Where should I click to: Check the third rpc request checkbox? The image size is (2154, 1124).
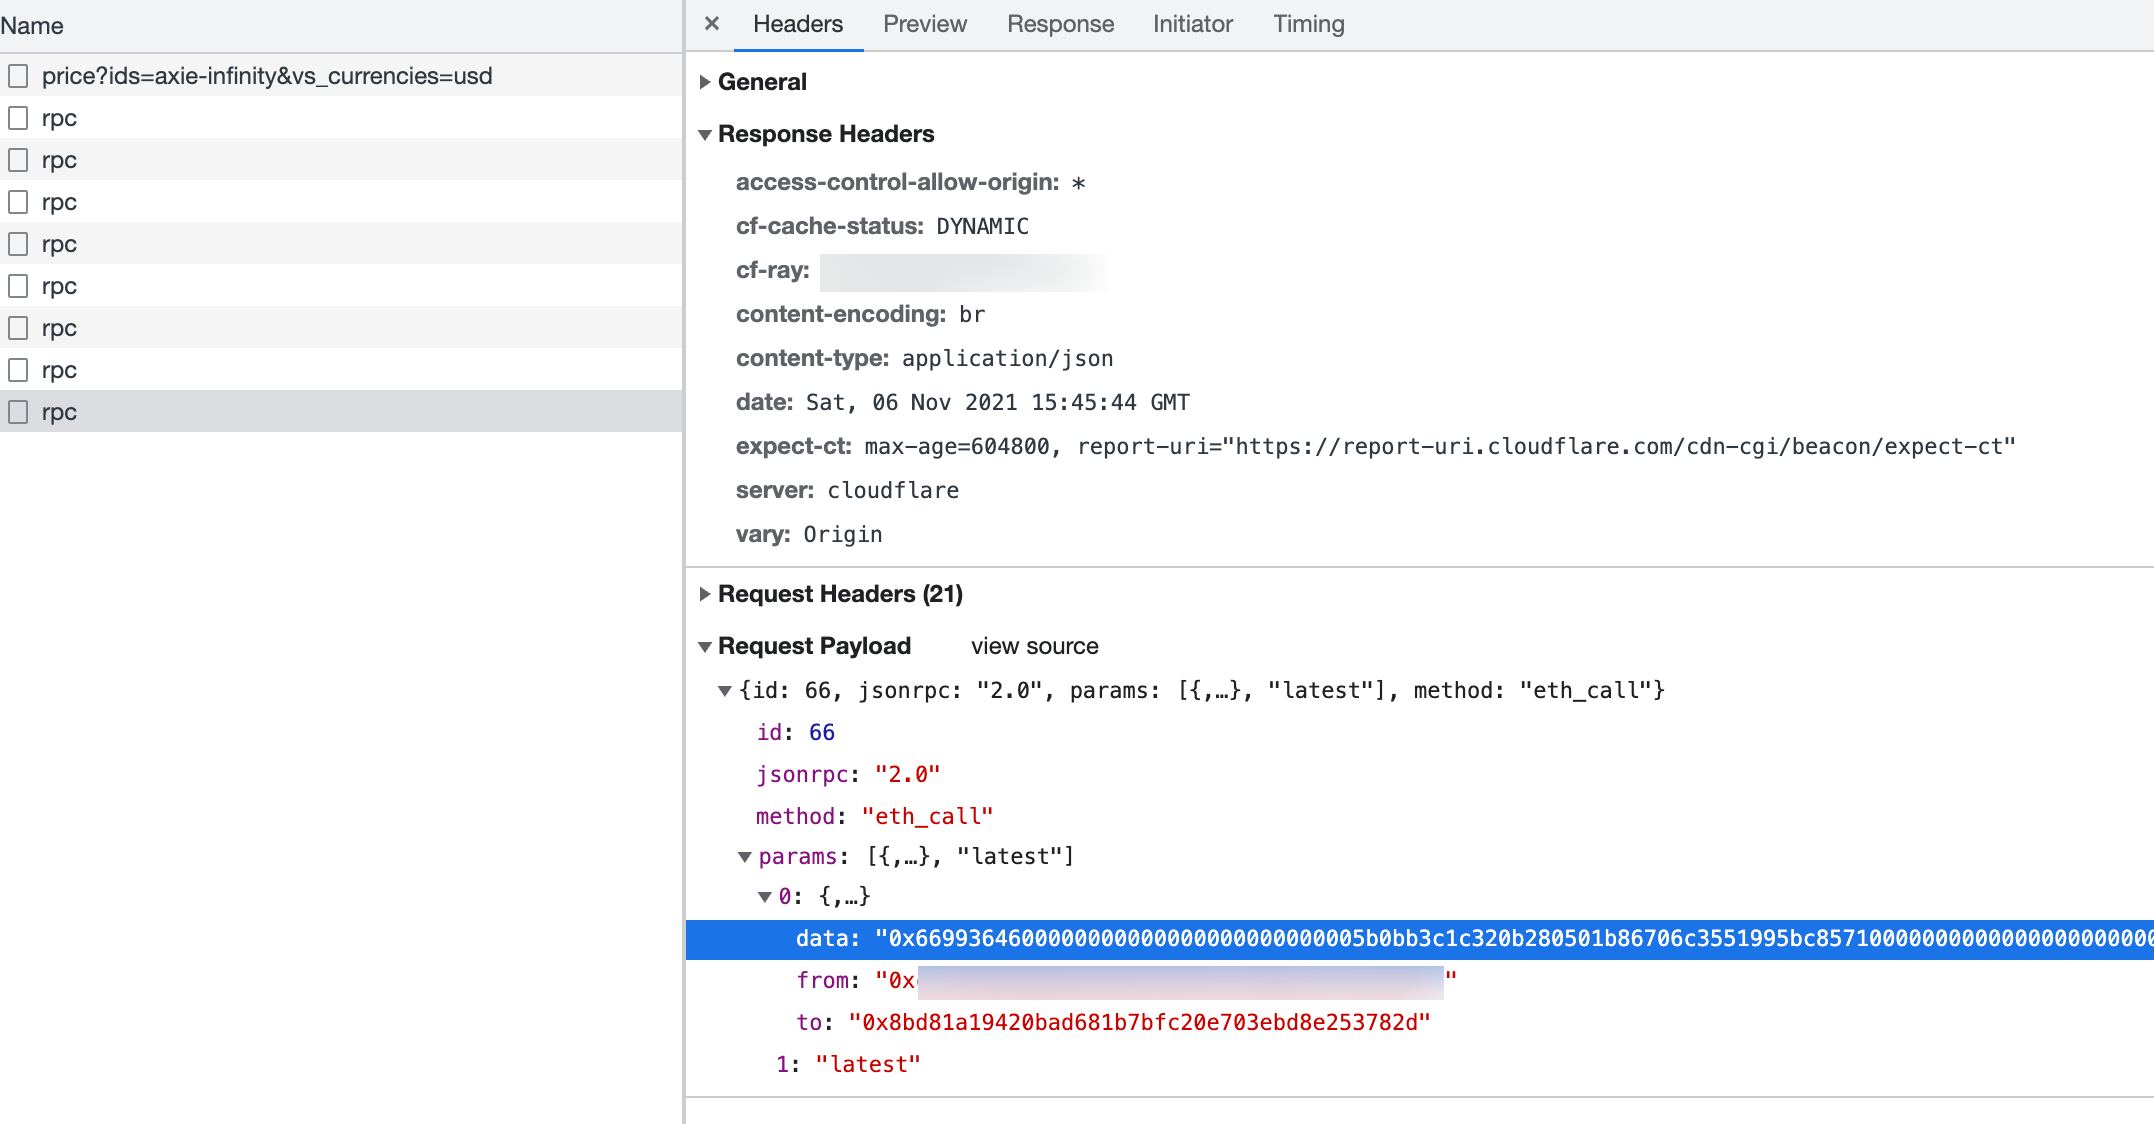(x=18, y=202)
